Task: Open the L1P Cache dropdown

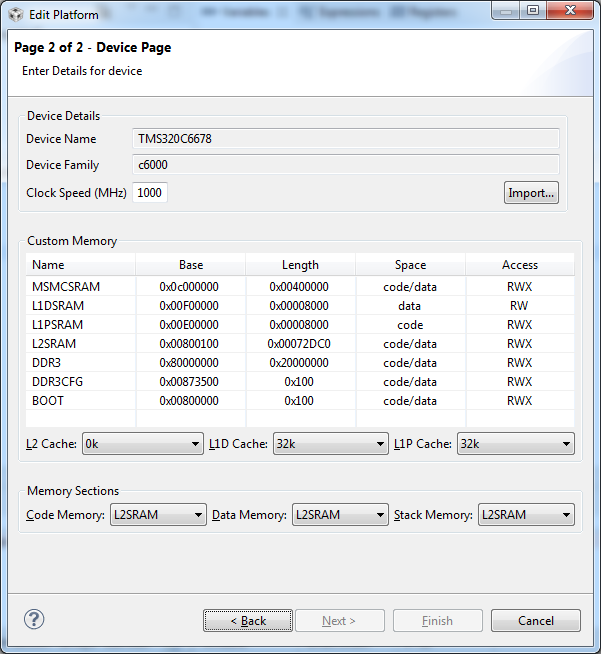Action: [x=516, y=444]
